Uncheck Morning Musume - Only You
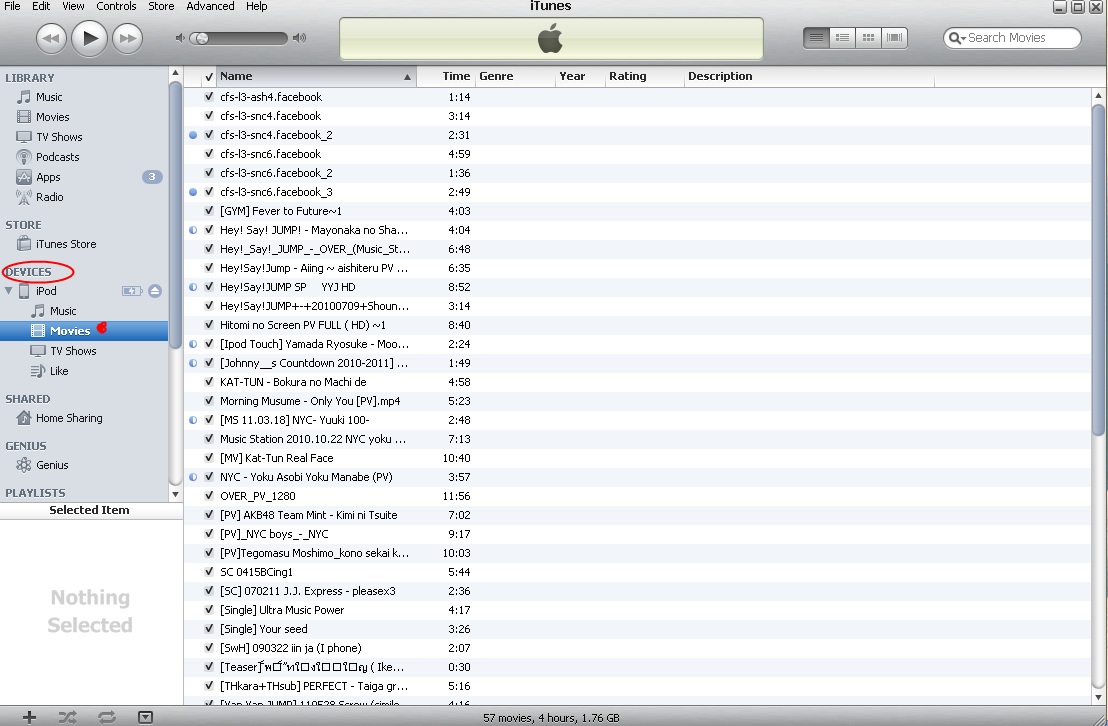This screenshot has width=1108, height=726. pos(209,401)
